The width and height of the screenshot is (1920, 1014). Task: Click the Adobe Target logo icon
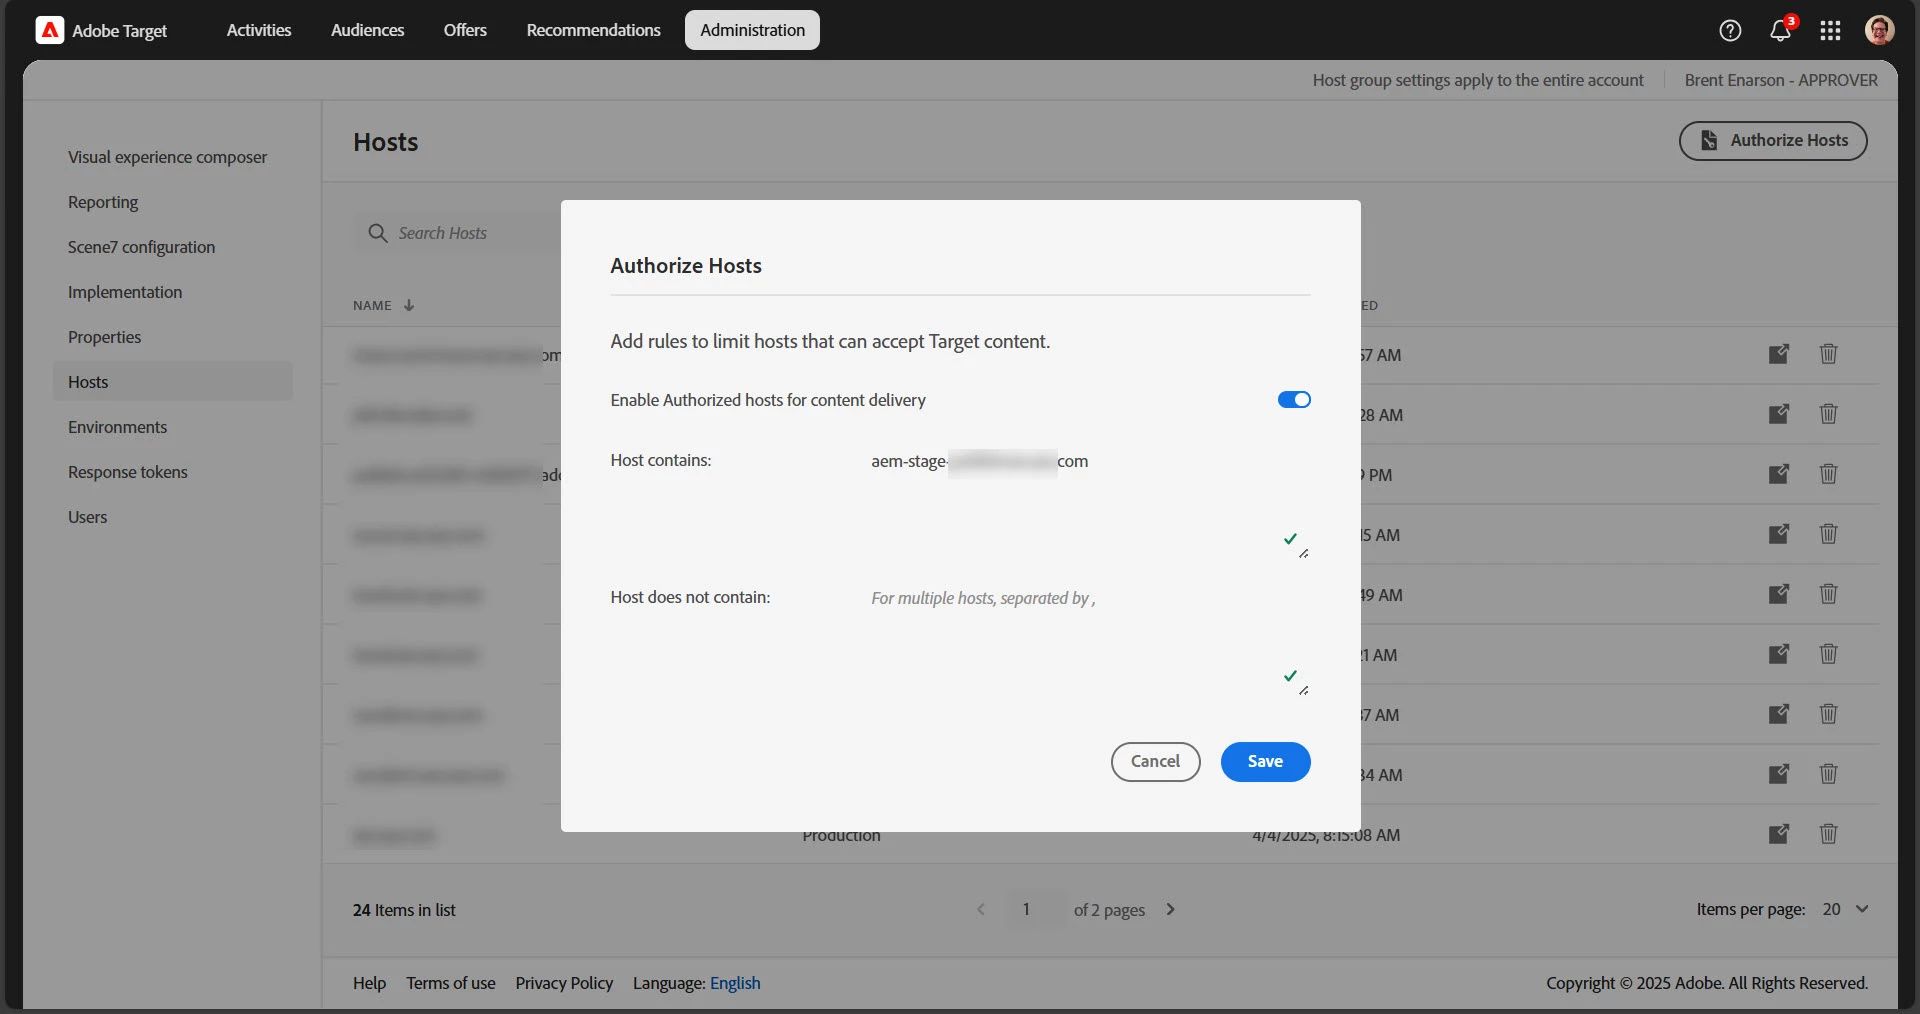(x=49, y=30)
